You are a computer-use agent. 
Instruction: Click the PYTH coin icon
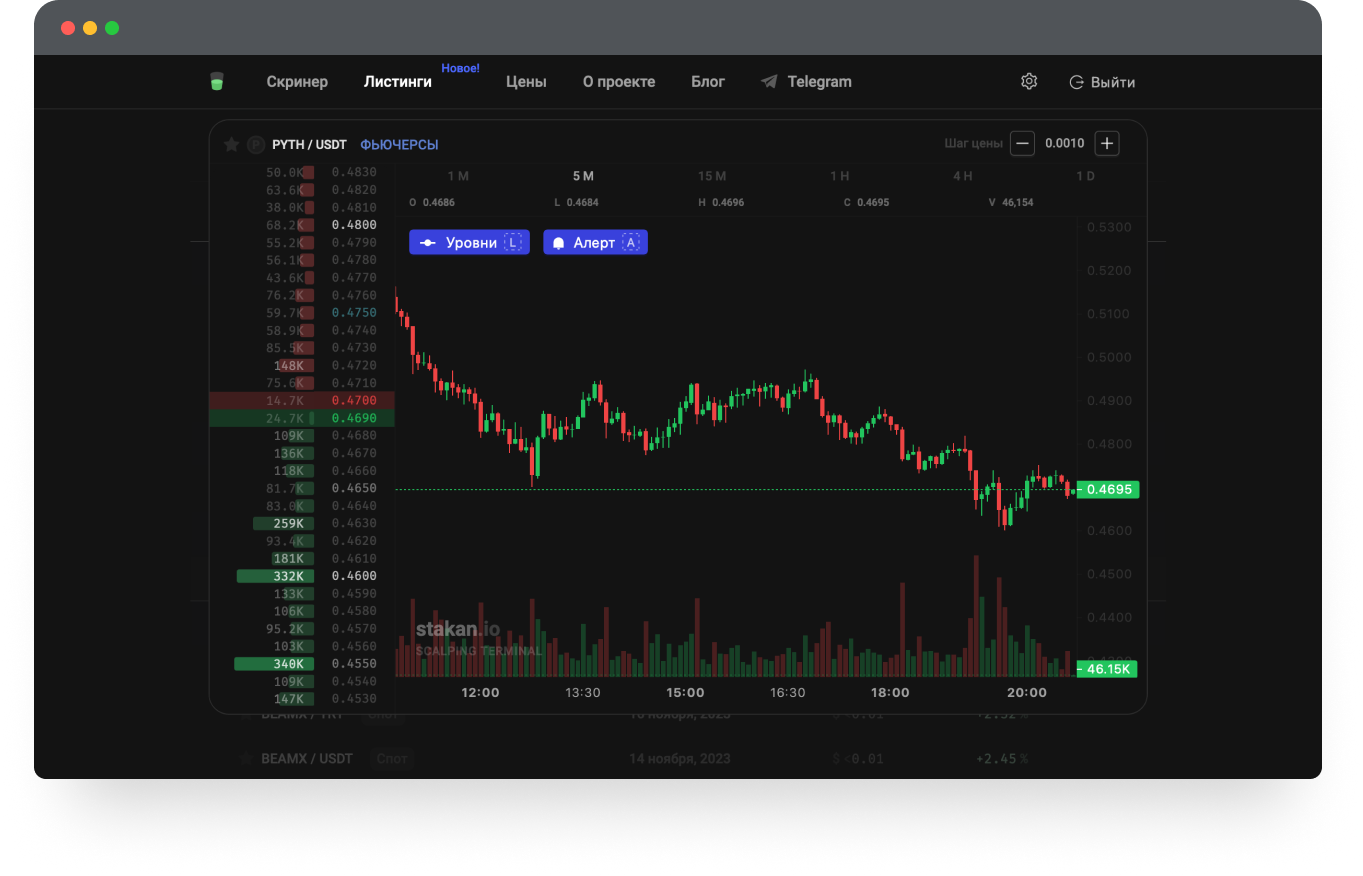255,145
